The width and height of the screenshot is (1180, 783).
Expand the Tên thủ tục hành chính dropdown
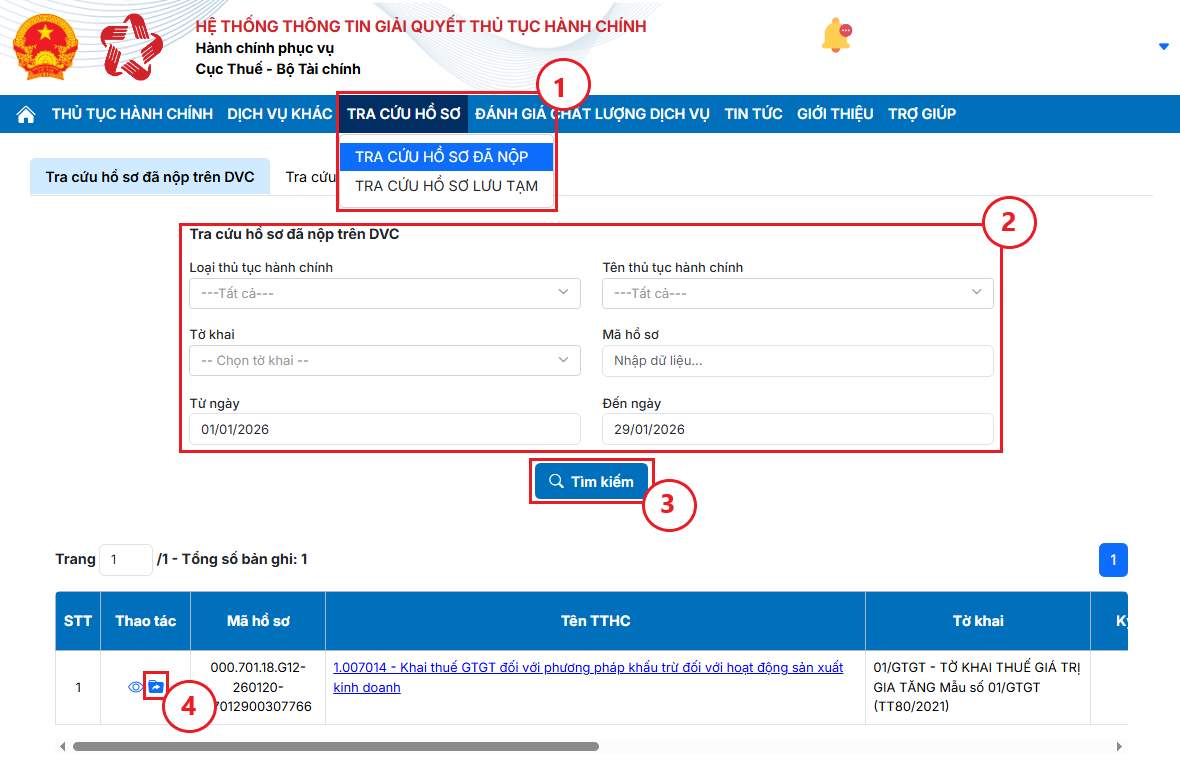797,293
